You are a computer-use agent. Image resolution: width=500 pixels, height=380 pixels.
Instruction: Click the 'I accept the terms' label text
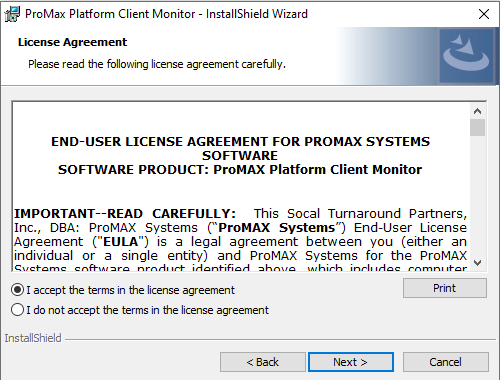[131, 290]
